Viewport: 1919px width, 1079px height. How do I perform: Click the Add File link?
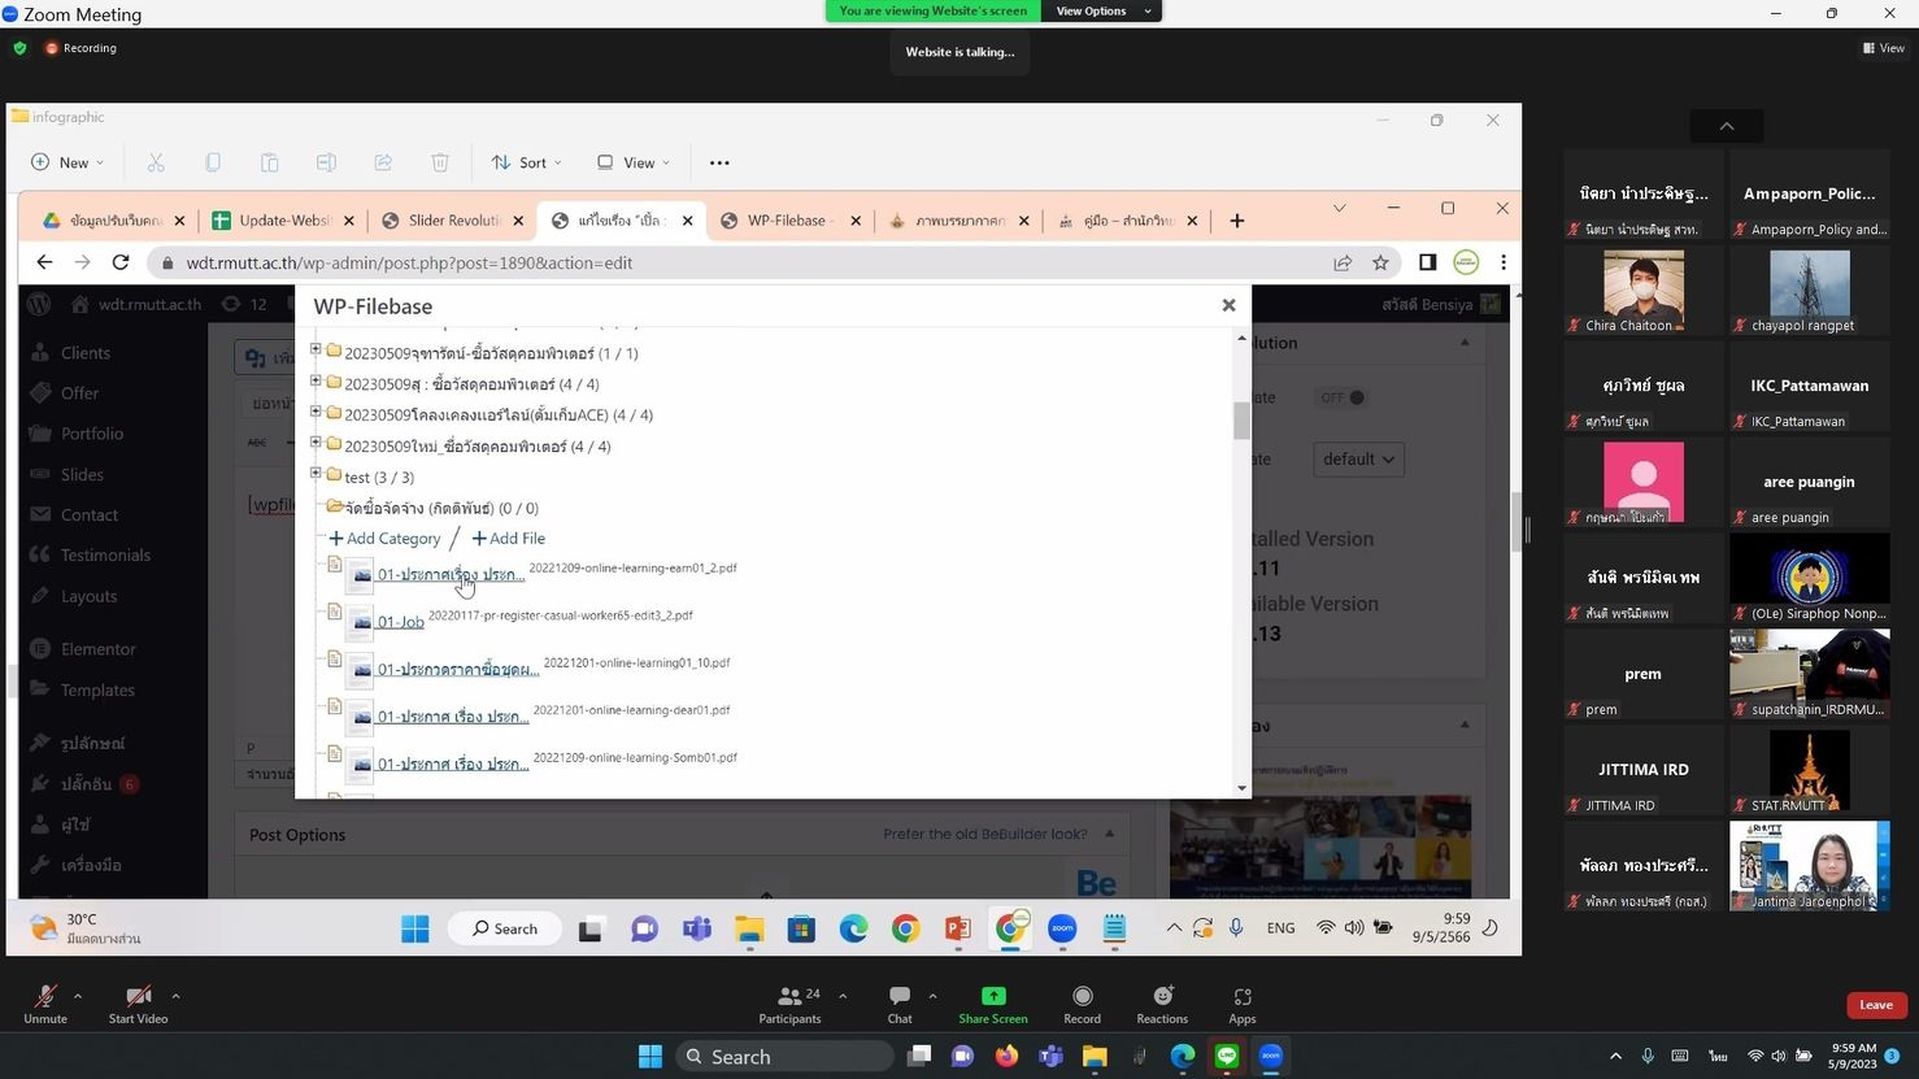click(508, 538)
